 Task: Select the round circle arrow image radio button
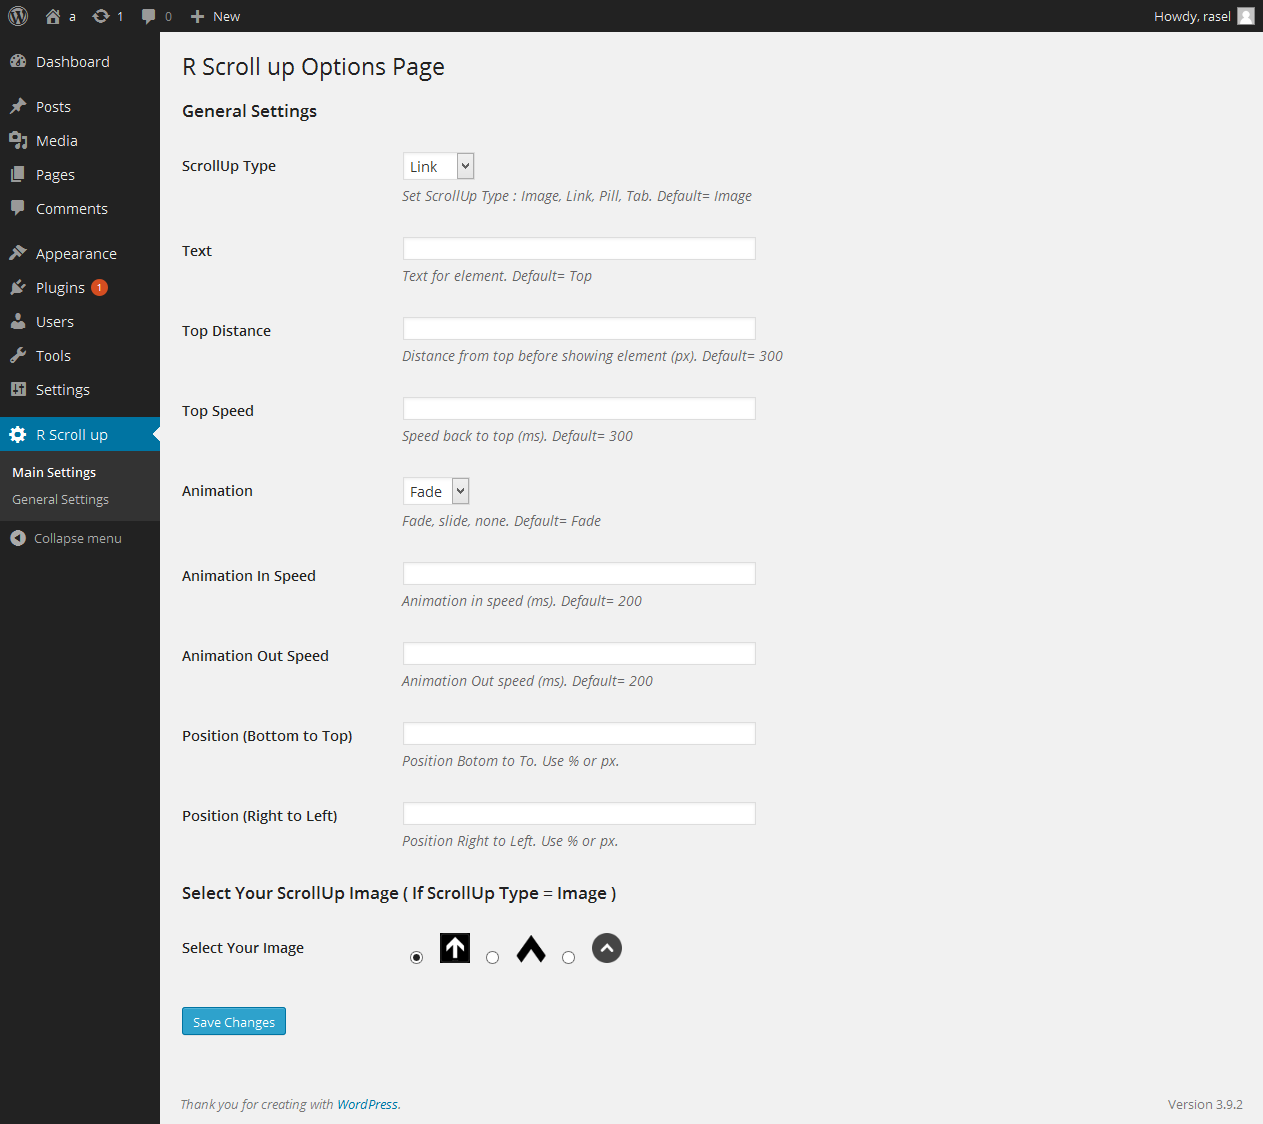568,958
